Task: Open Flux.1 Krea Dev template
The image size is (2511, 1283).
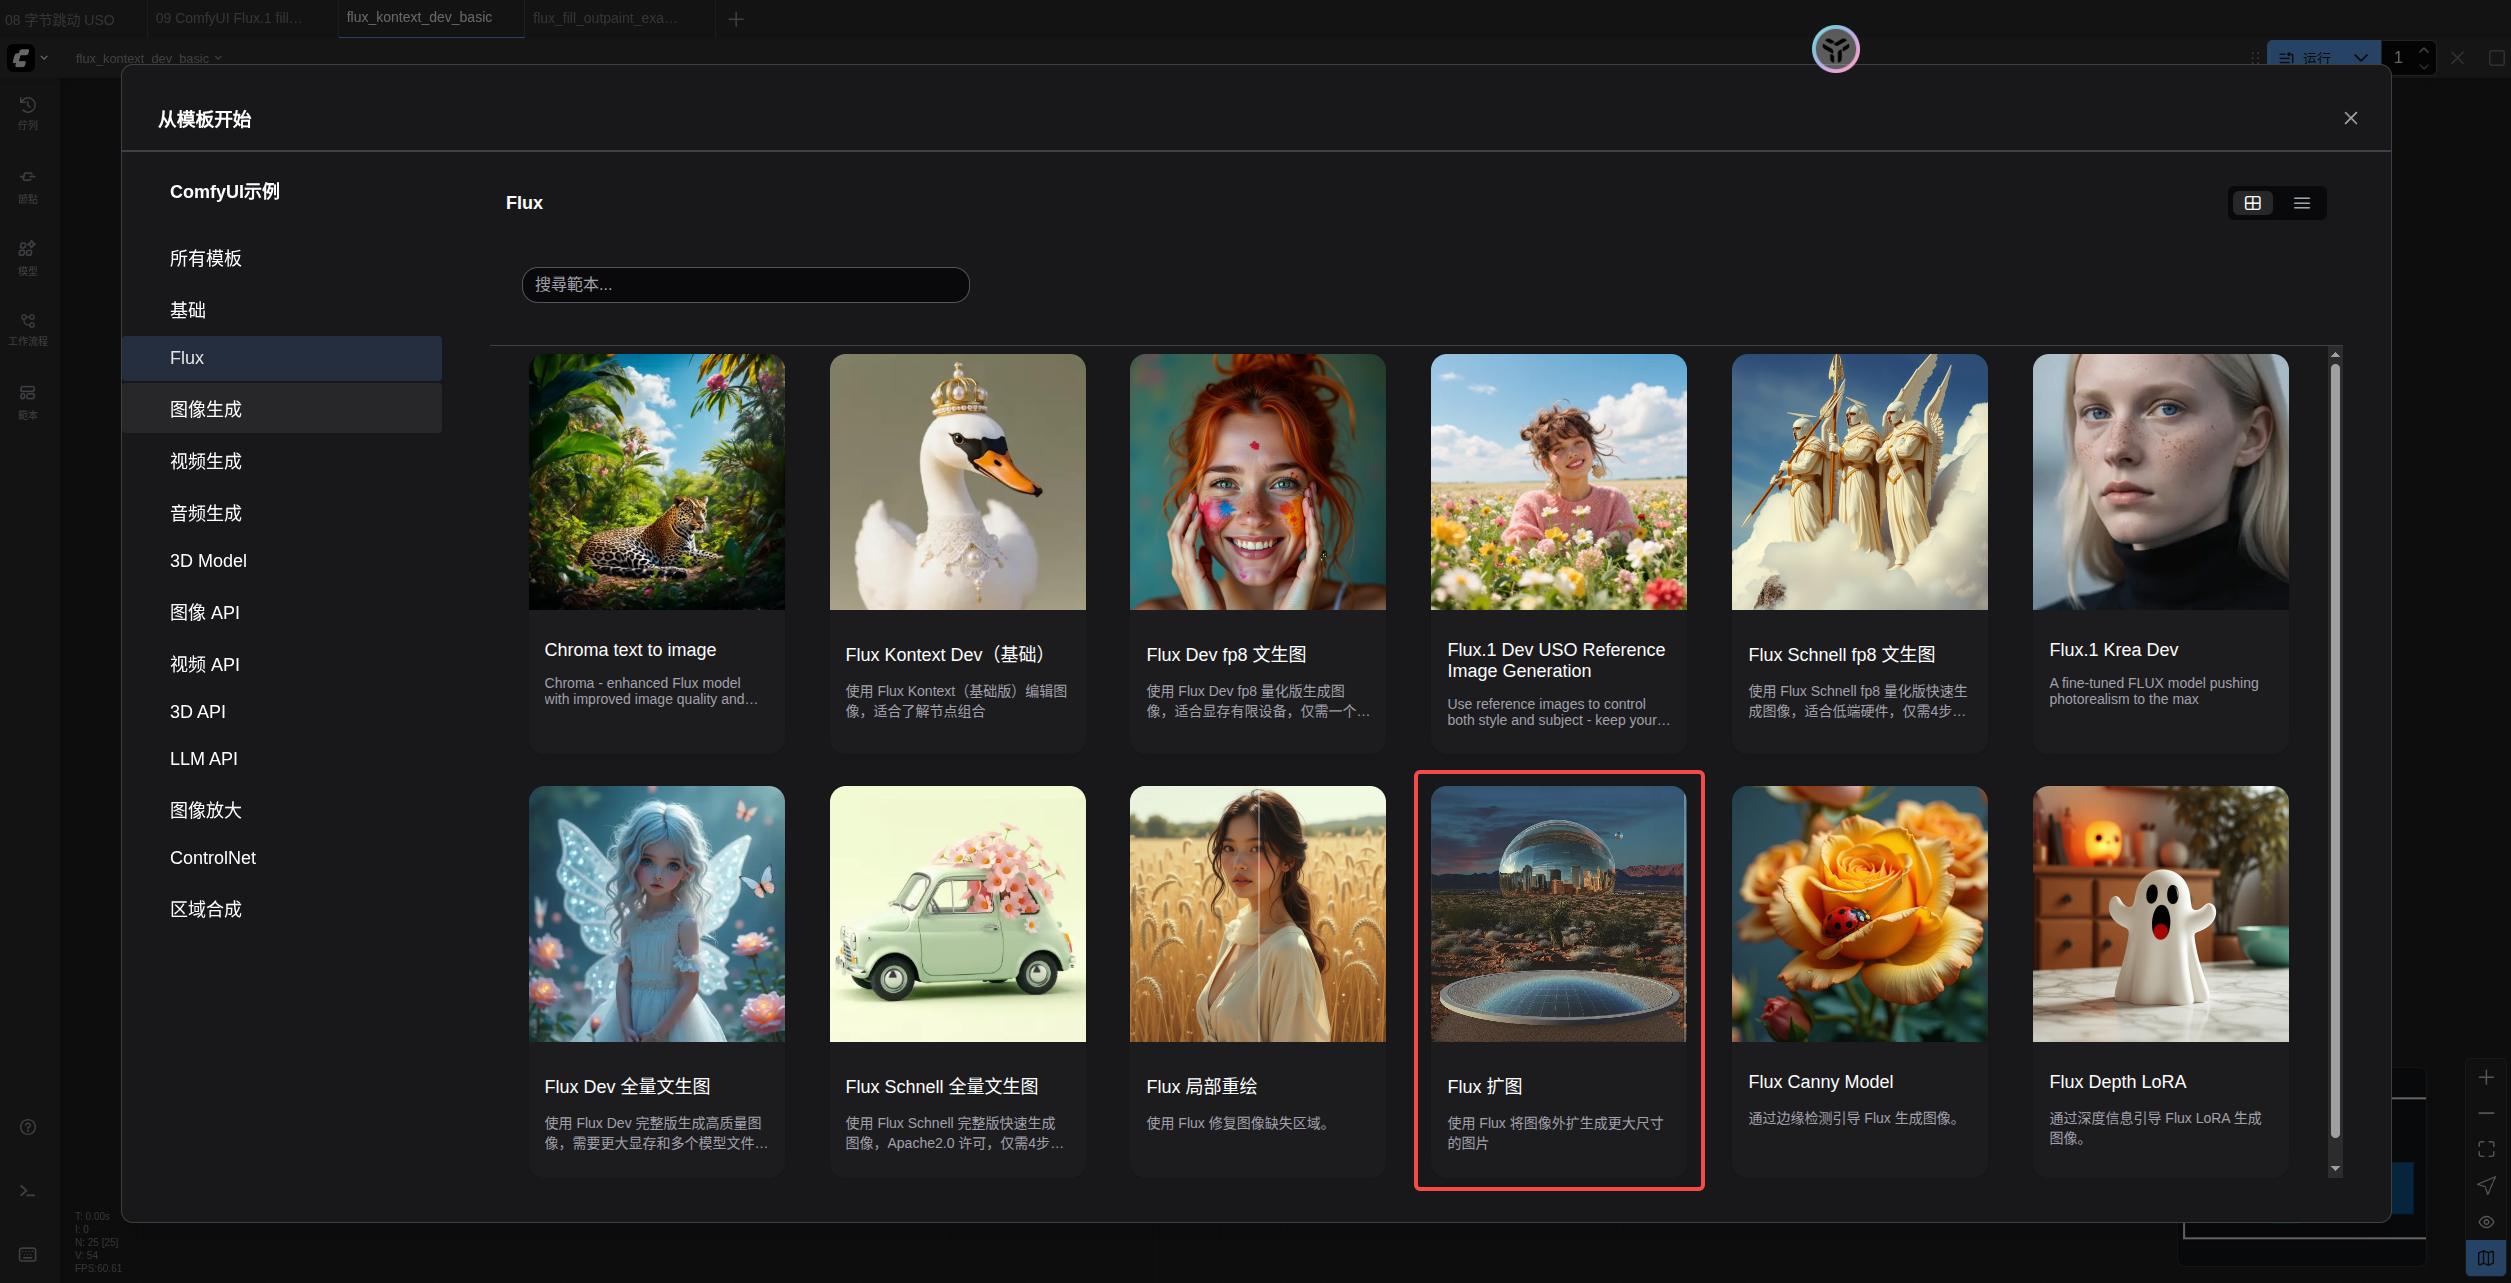Action: pos(2160,553)
